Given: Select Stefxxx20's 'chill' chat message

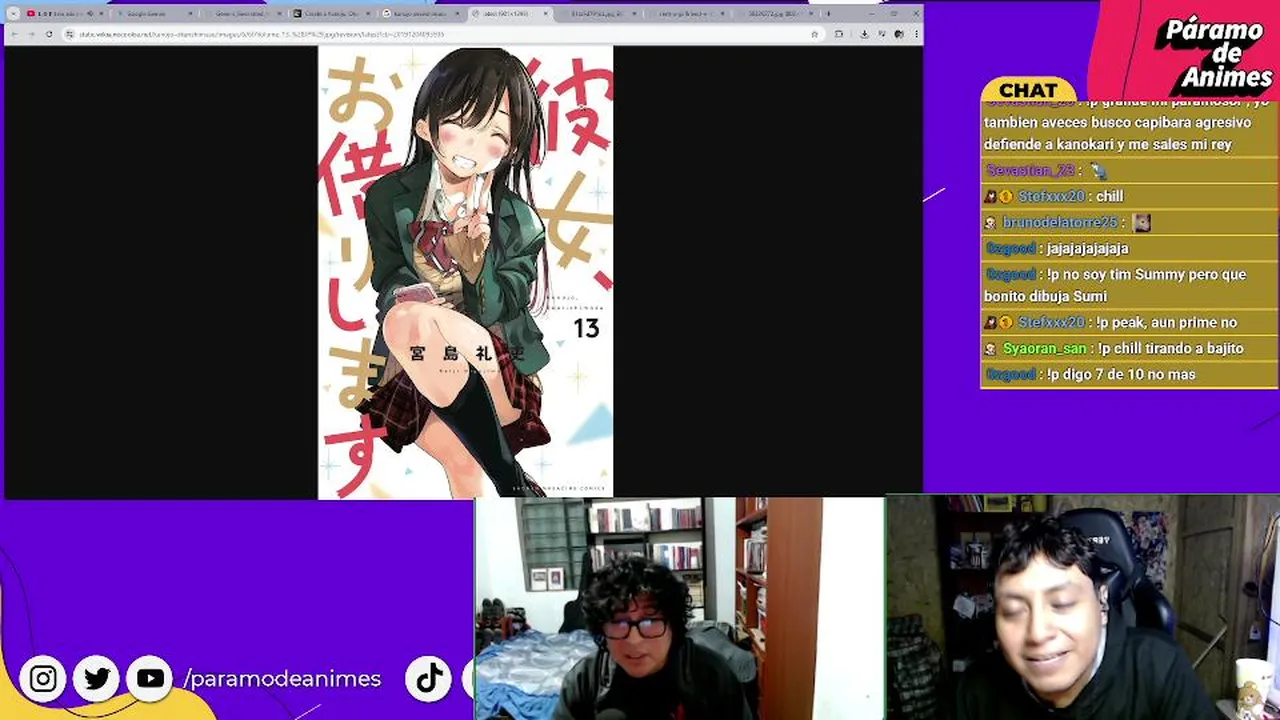Looking at the screenshot, I should point(1109,196).
